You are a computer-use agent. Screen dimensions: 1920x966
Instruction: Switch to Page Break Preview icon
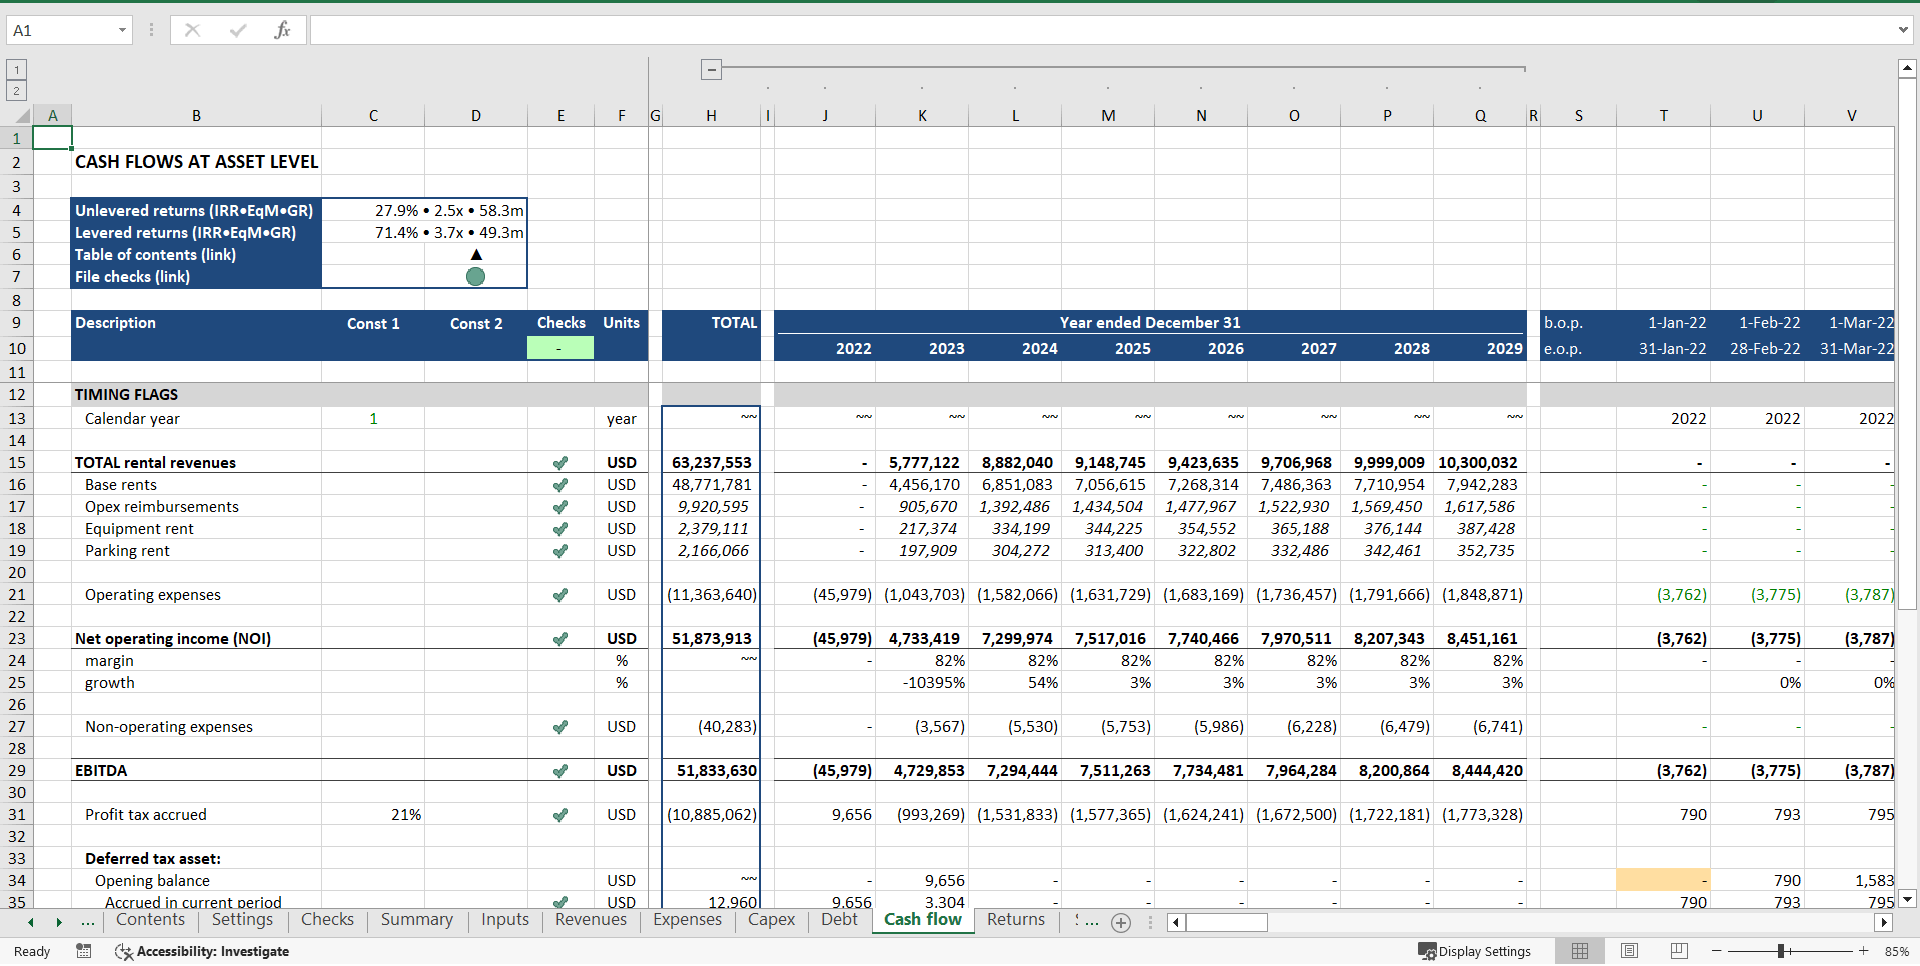click(1679, 951)
